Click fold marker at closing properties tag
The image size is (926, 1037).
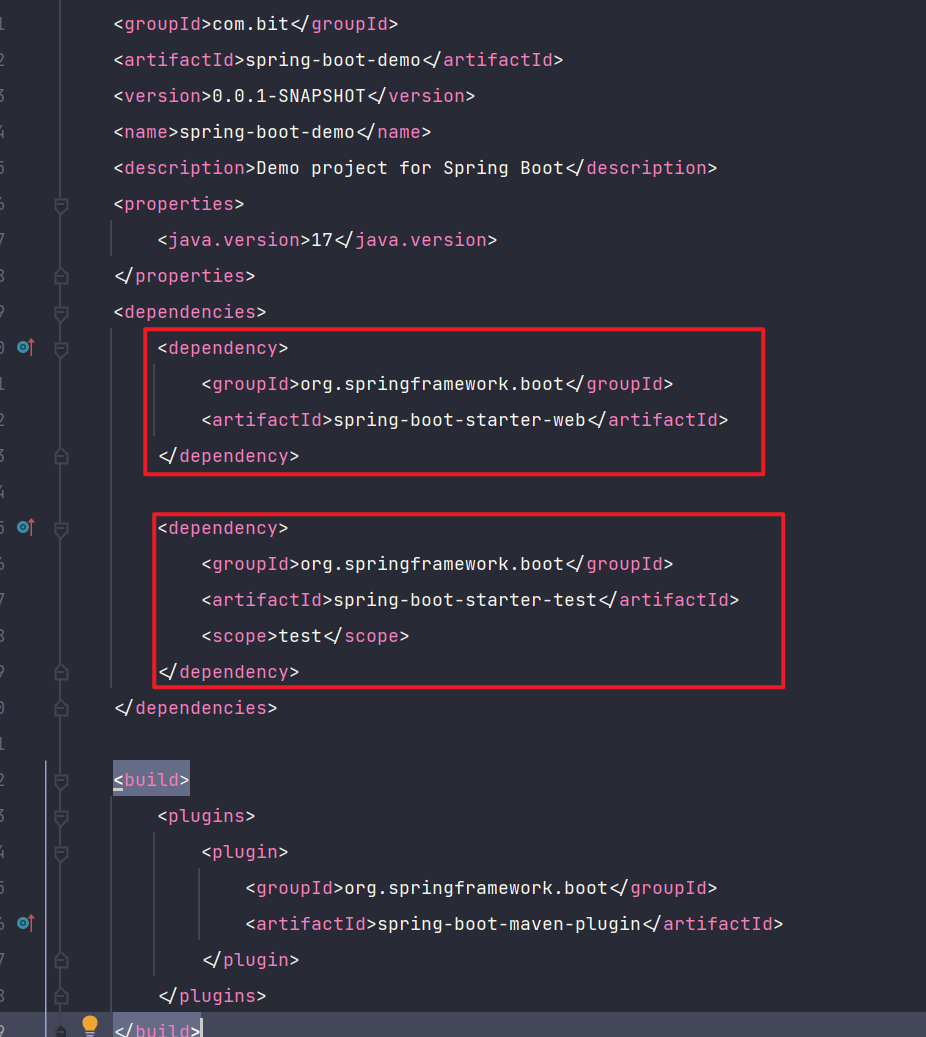pyautogui.click(x=61, y=276)
